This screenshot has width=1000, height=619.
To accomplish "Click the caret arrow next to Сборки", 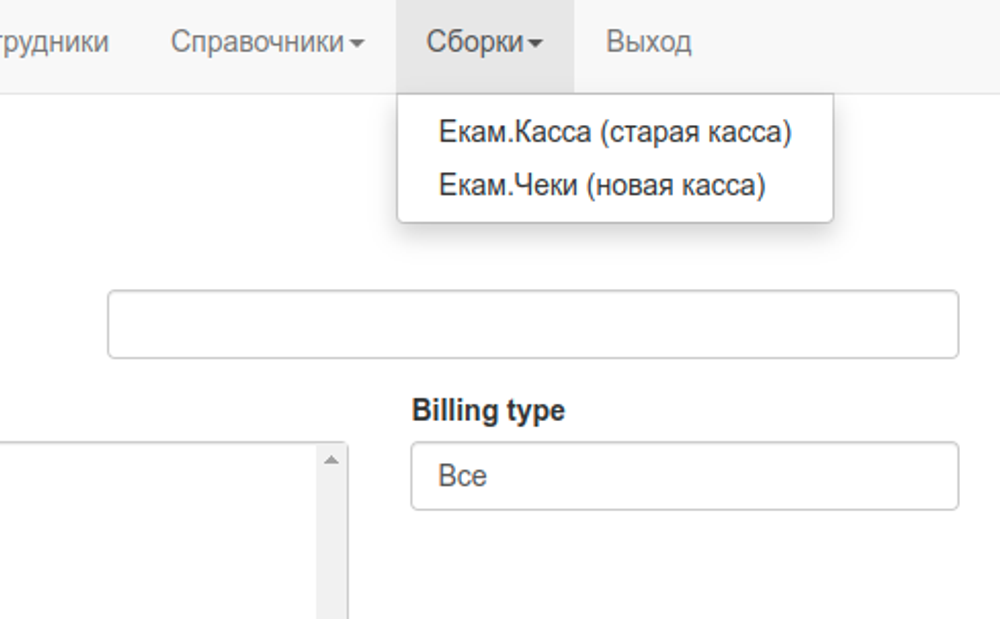I will click(x=536, y=43).
